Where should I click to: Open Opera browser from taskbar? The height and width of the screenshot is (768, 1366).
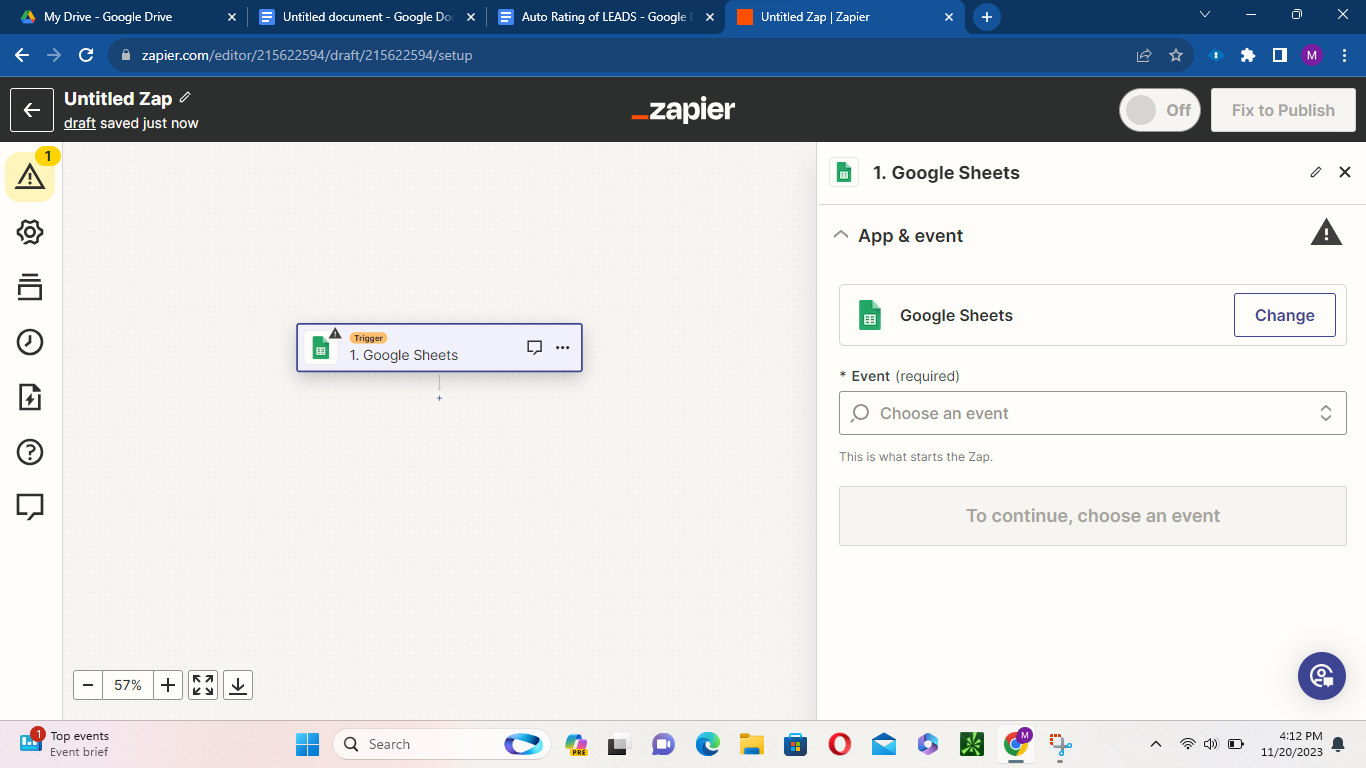click(x=839, y=744)
